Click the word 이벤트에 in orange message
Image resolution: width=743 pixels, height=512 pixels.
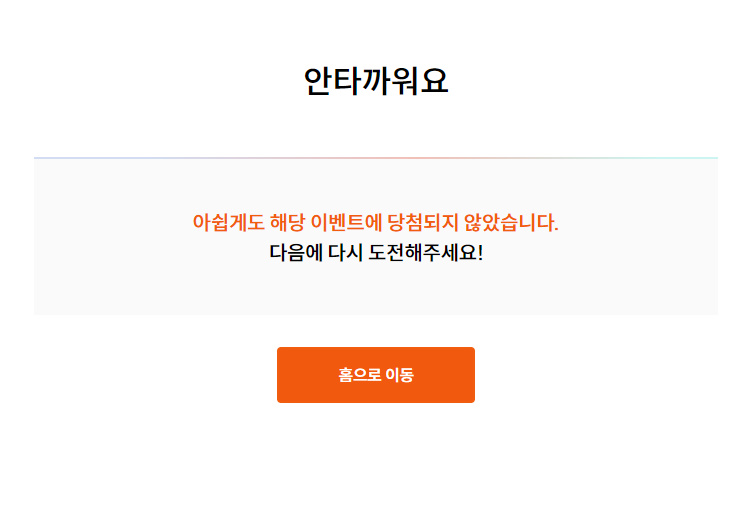click(x=346, y=222)
